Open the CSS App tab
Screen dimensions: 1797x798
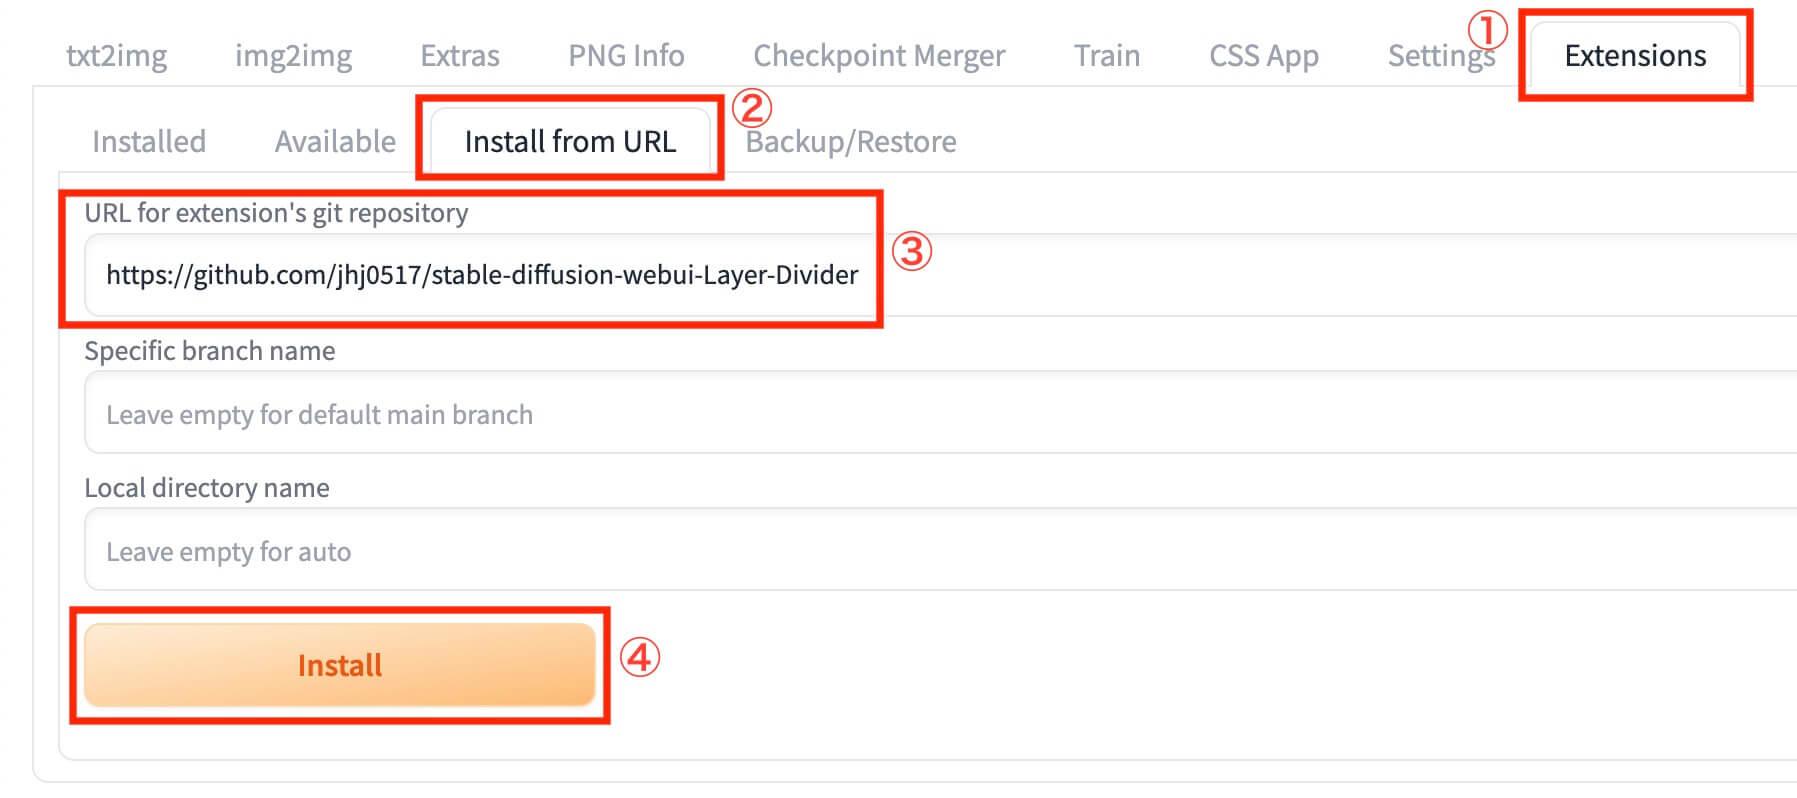[x=1263, y=56]
